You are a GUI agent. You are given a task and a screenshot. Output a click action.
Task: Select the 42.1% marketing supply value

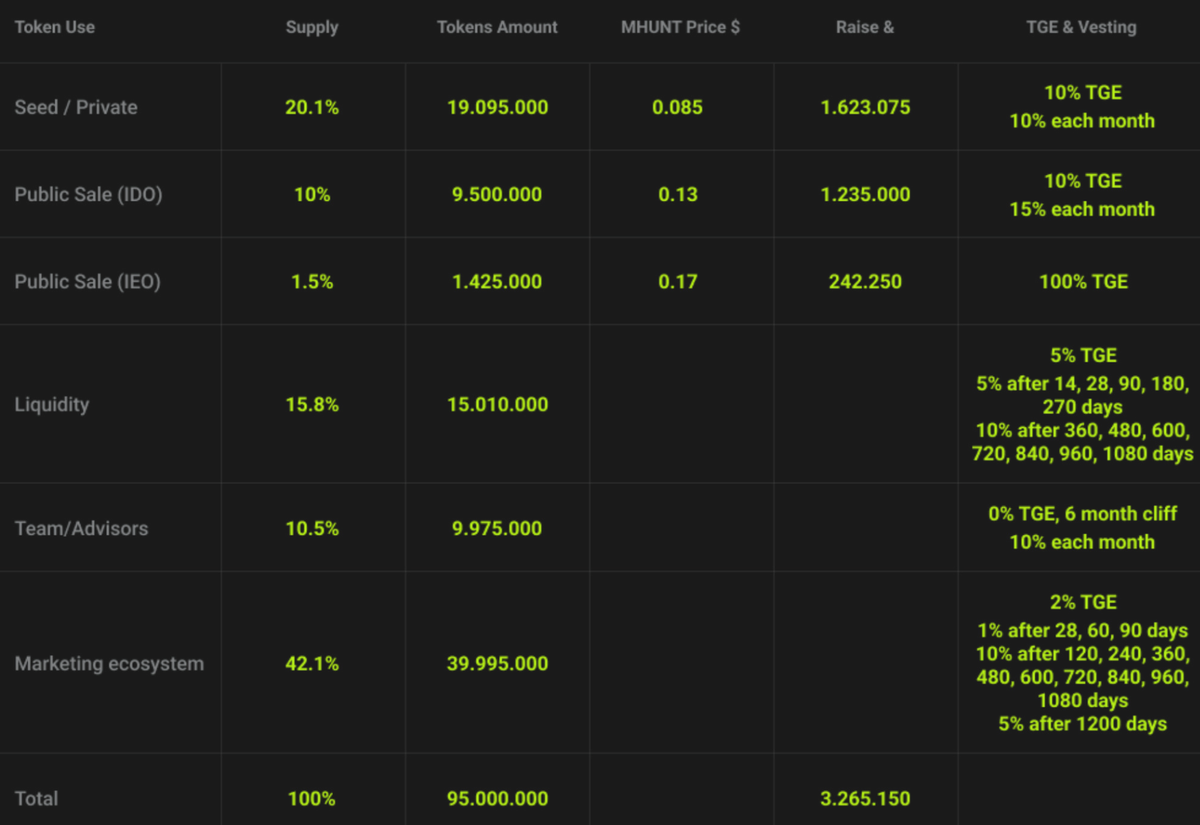[x=312, y=663]
